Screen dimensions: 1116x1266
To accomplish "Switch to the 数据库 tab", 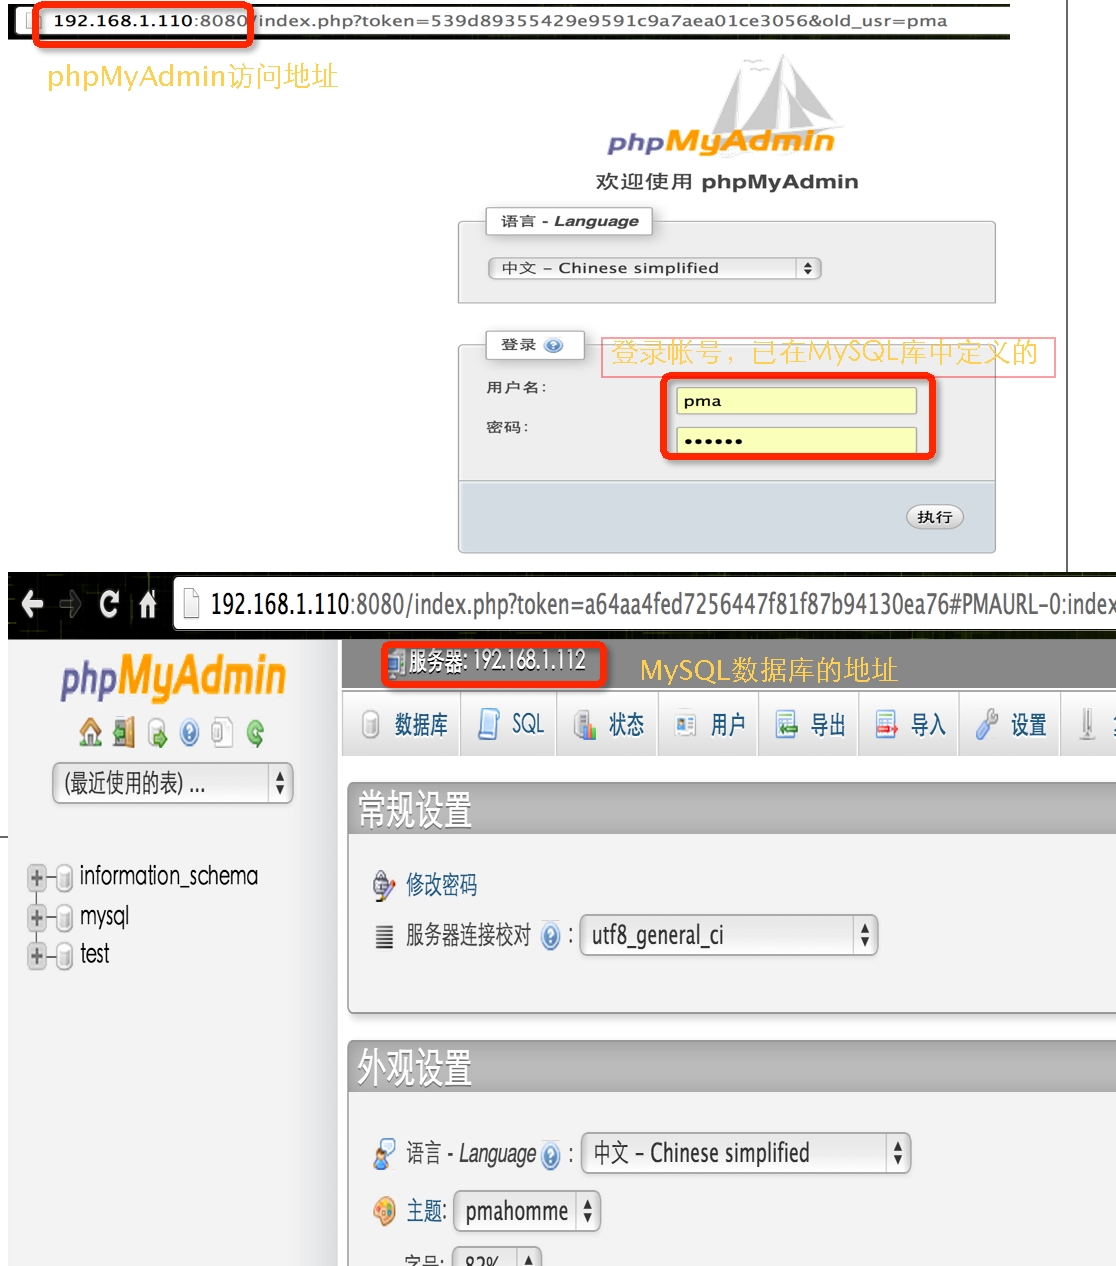I will pyautogui.click(x=404, y=724).
